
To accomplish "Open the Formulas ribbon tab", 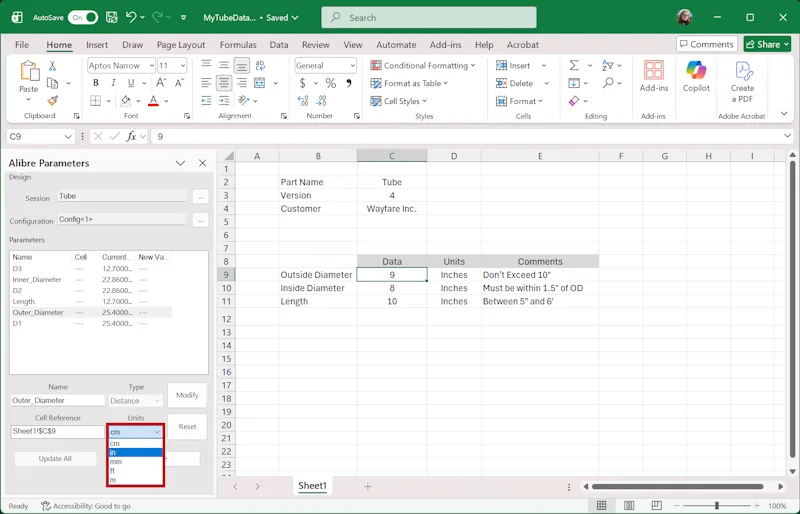I will 238,45.
